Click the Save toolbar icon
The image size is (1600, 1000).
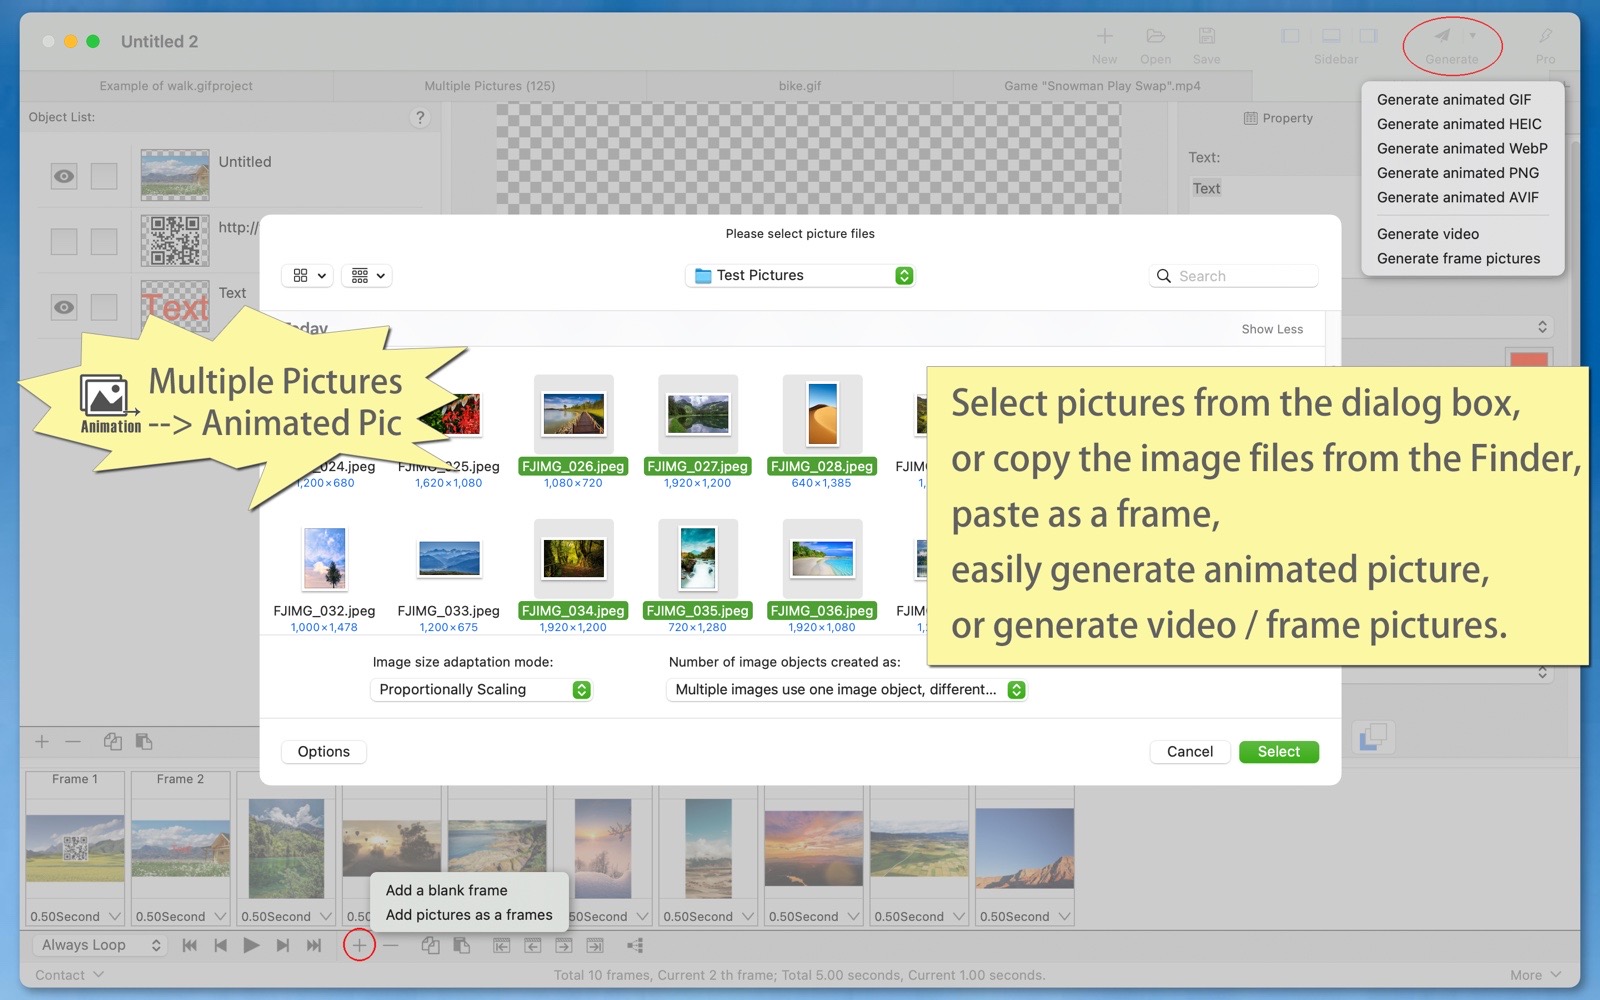click(x=1206, y=37)
